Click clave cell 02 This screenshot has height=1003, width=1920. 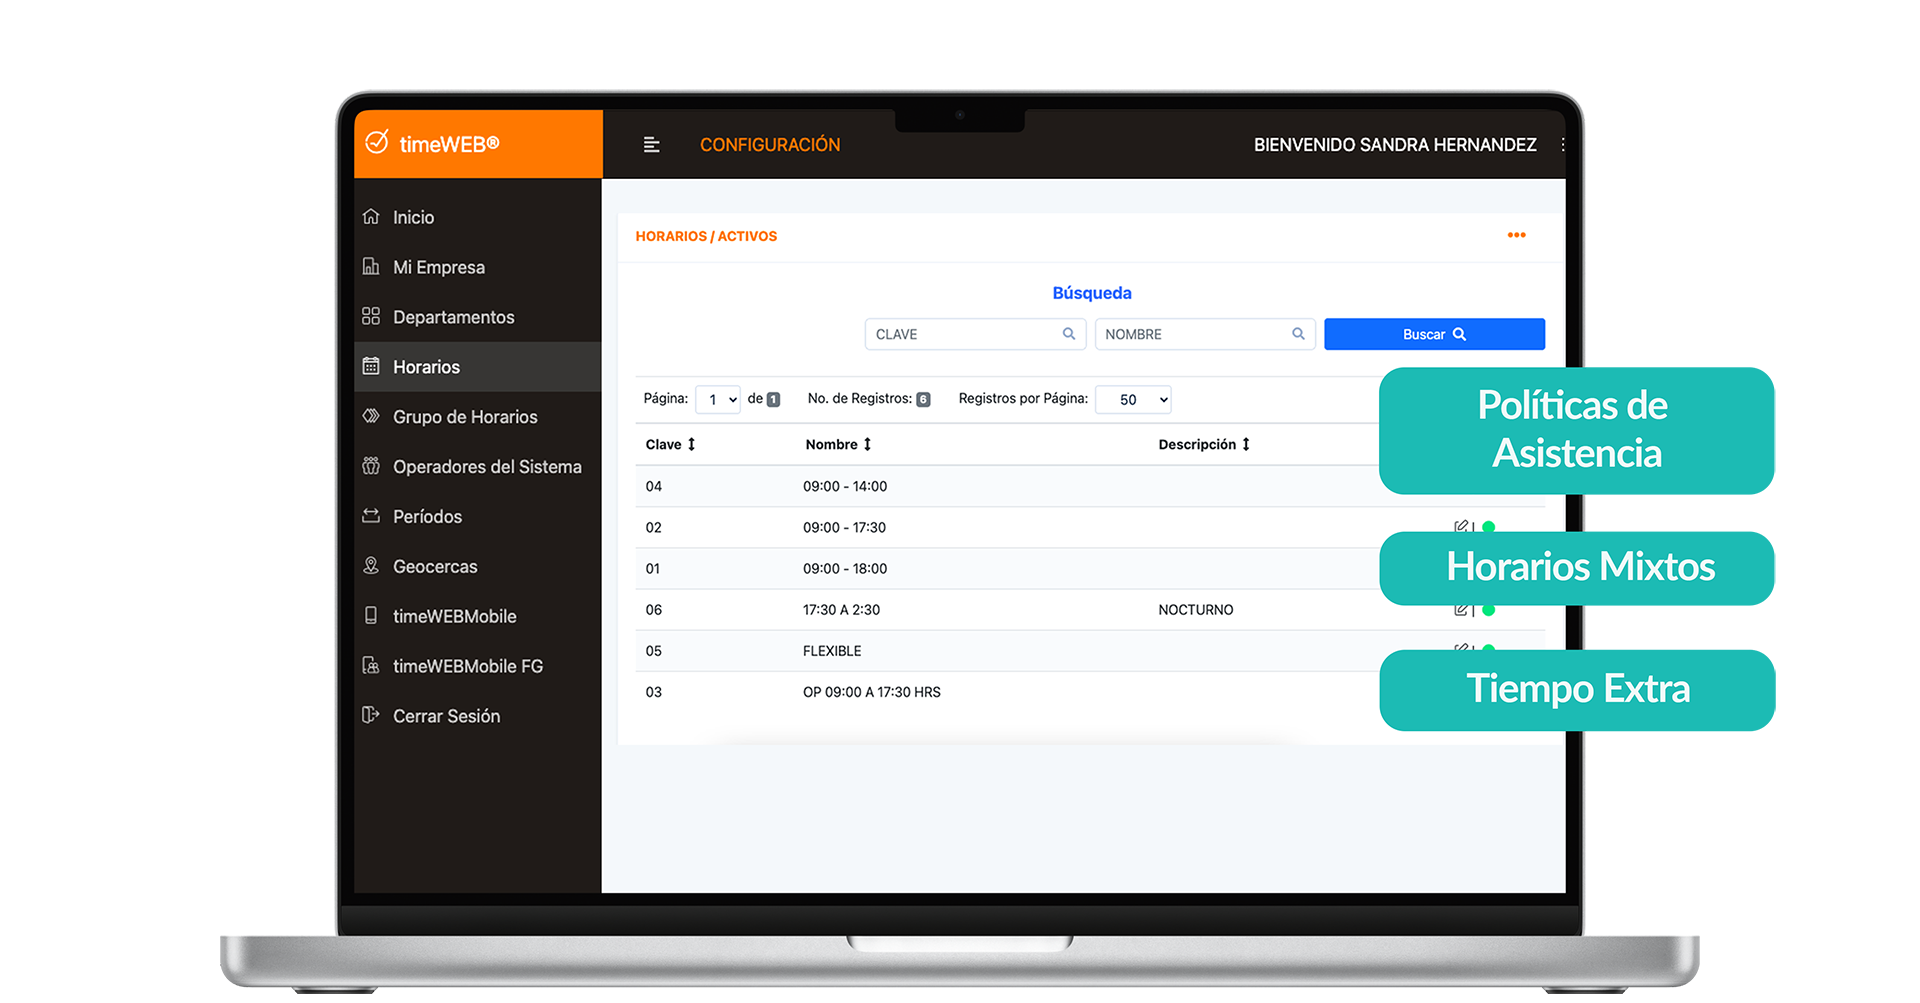(653, 527)
